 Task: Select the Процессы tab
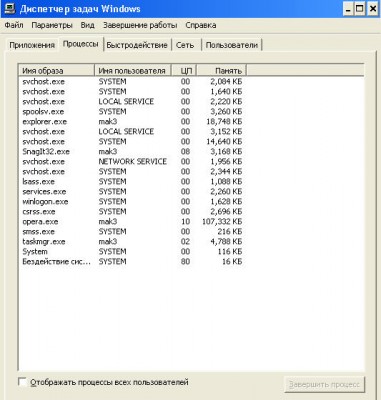tap(81, 44)
